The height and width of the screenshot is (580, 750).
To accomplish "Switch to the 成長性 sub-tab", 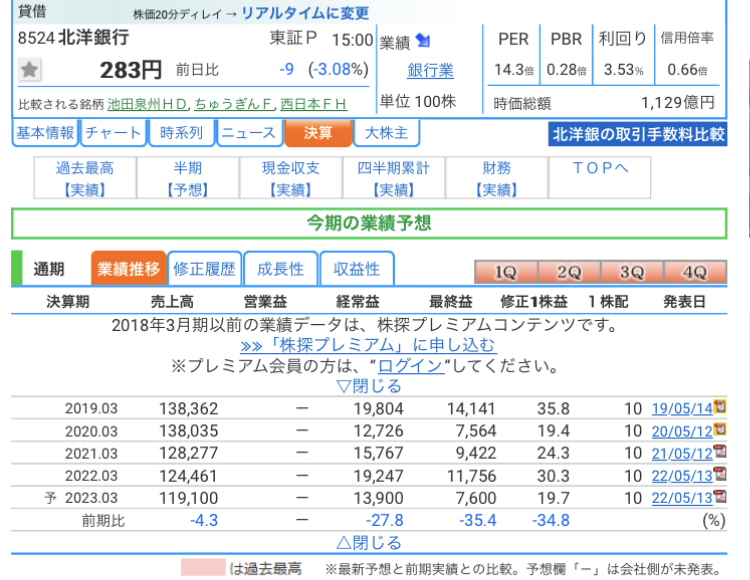I will pyautogui.click(x=280, y=269).
